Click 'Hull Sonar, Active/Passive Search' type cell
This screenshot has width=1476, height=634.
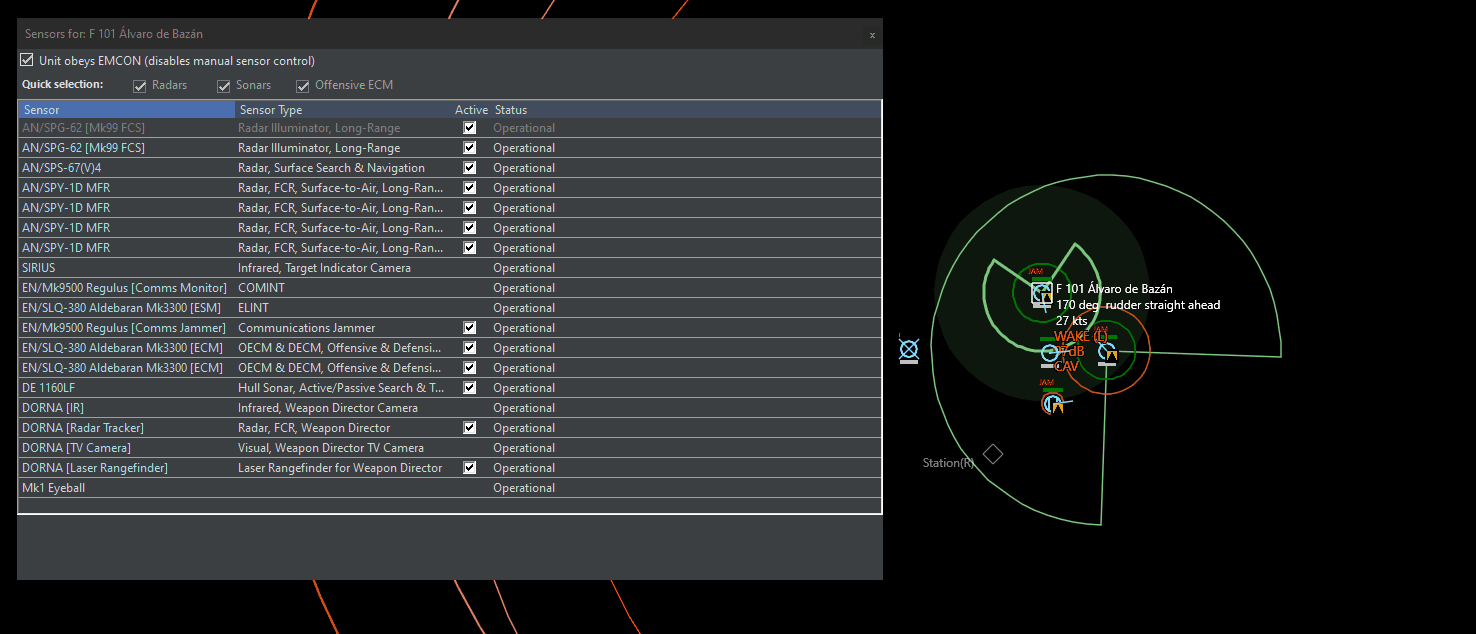coord(341,388)
